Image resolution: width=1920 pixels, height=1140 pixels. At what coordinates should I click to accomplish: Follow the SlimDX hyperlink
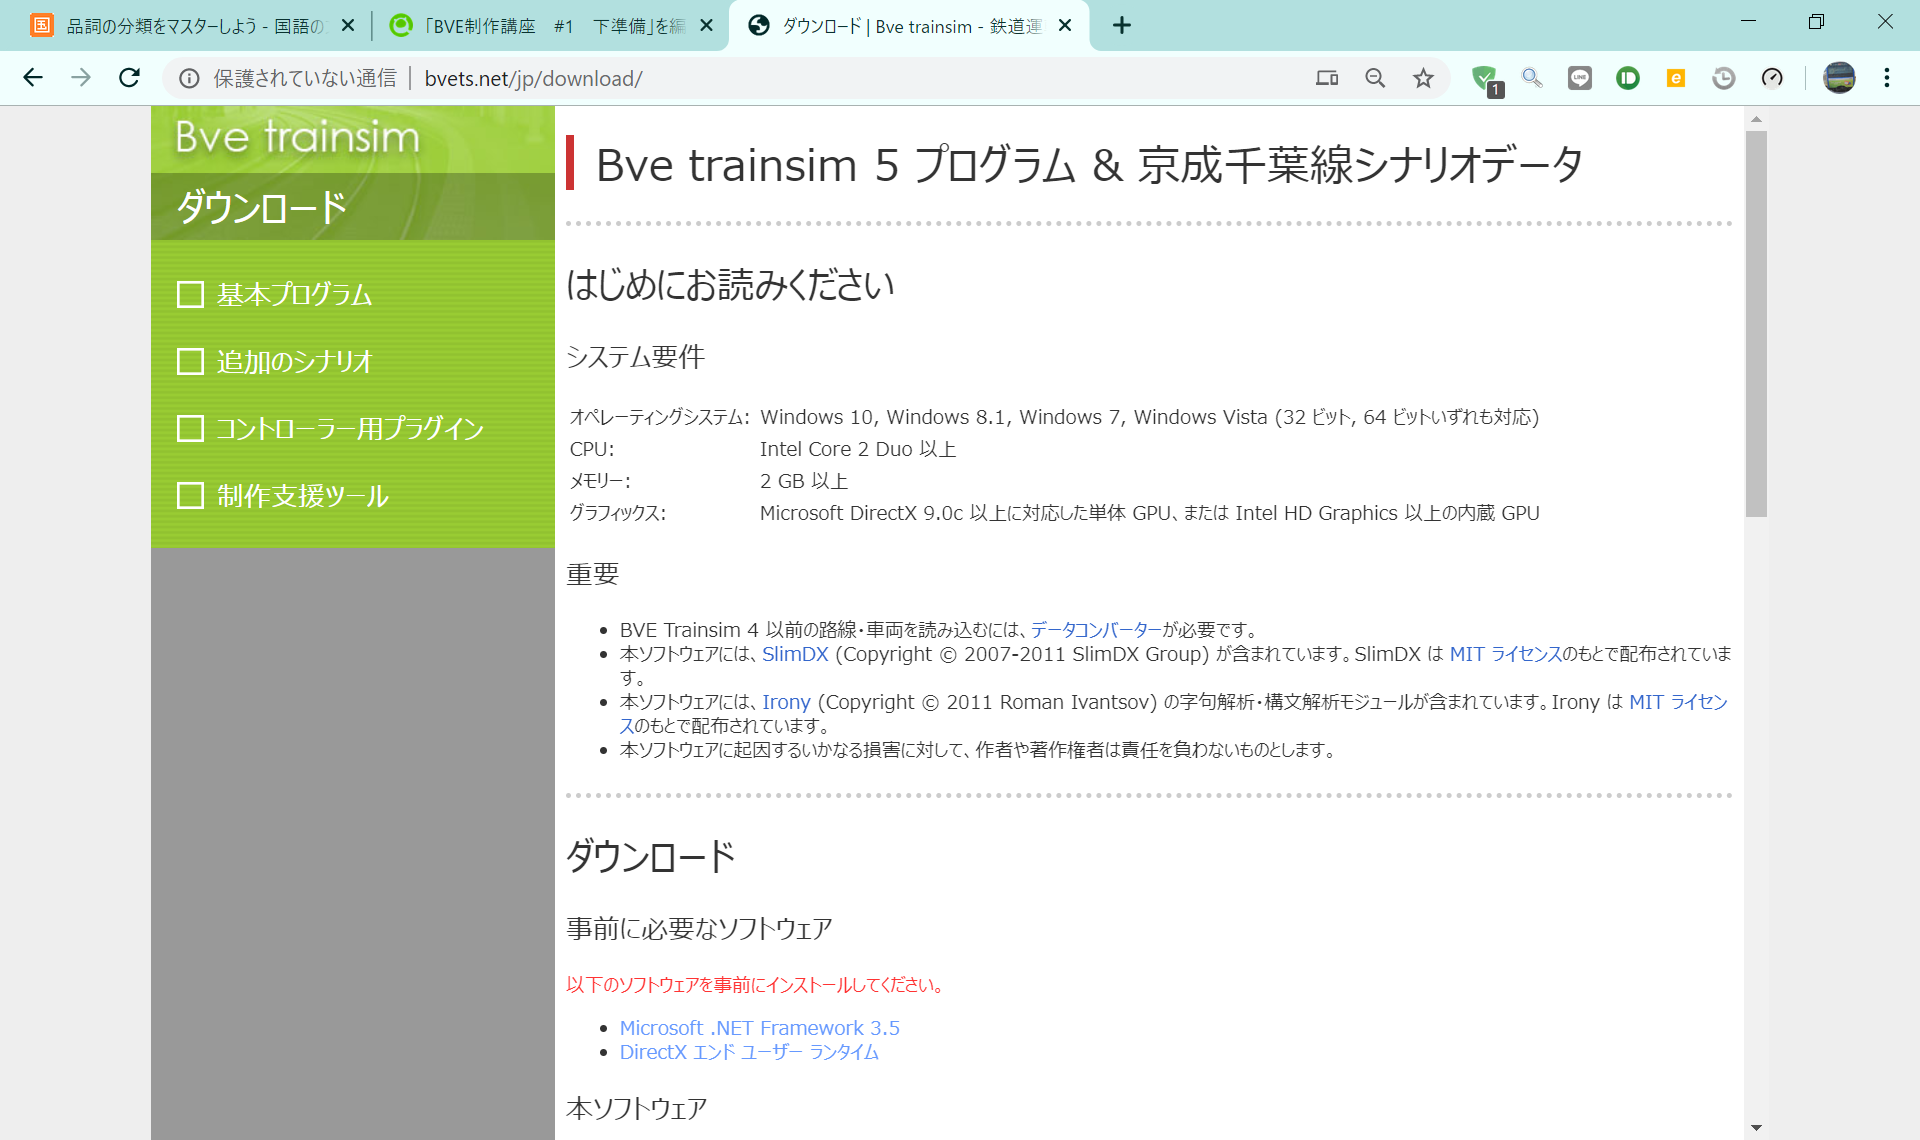pos(794,654)
